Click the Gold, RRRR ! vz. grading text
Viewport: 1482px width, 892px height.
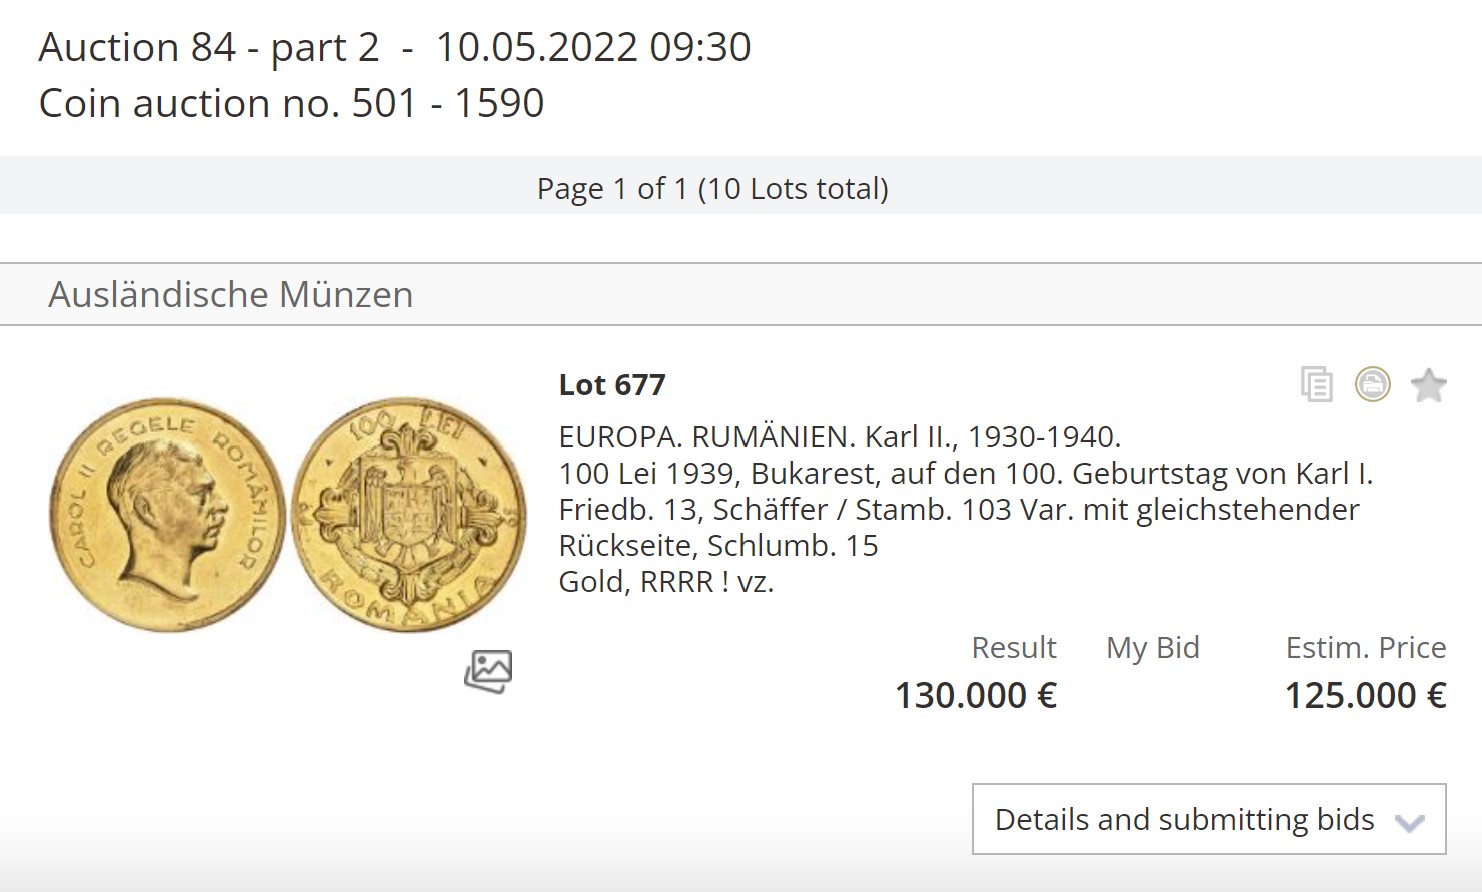(x=666, y=581)
